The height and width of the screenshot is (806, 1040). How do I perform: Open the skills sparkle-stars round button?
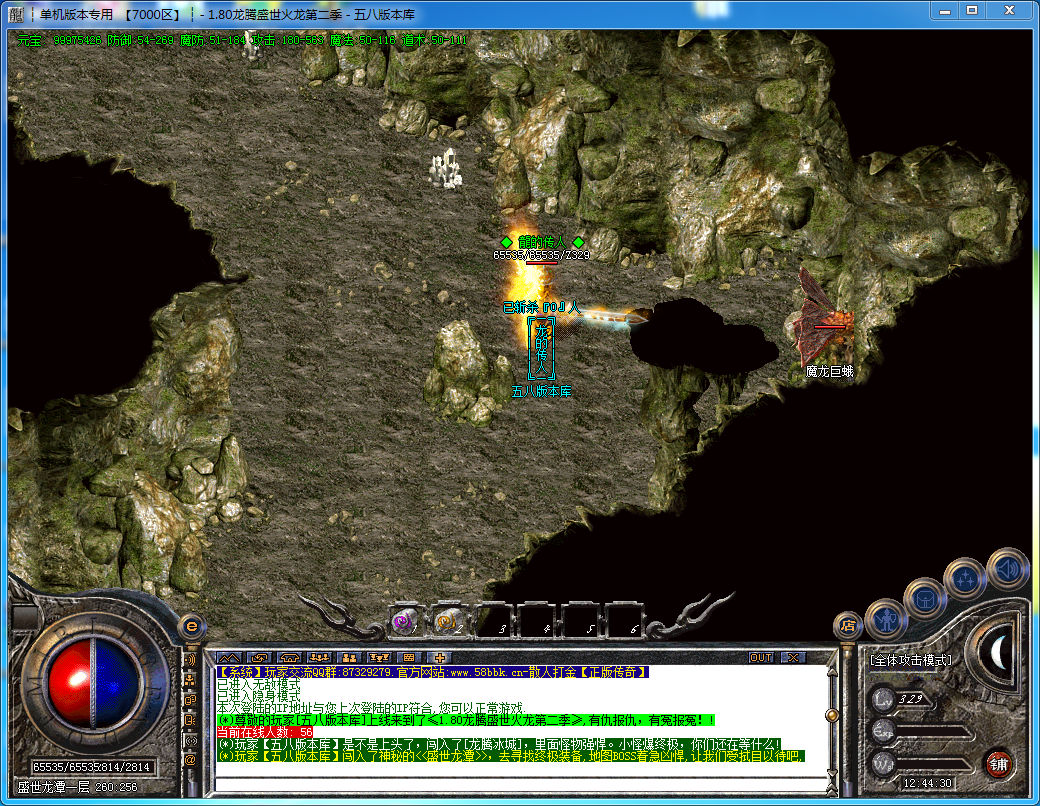coord(965,579)
